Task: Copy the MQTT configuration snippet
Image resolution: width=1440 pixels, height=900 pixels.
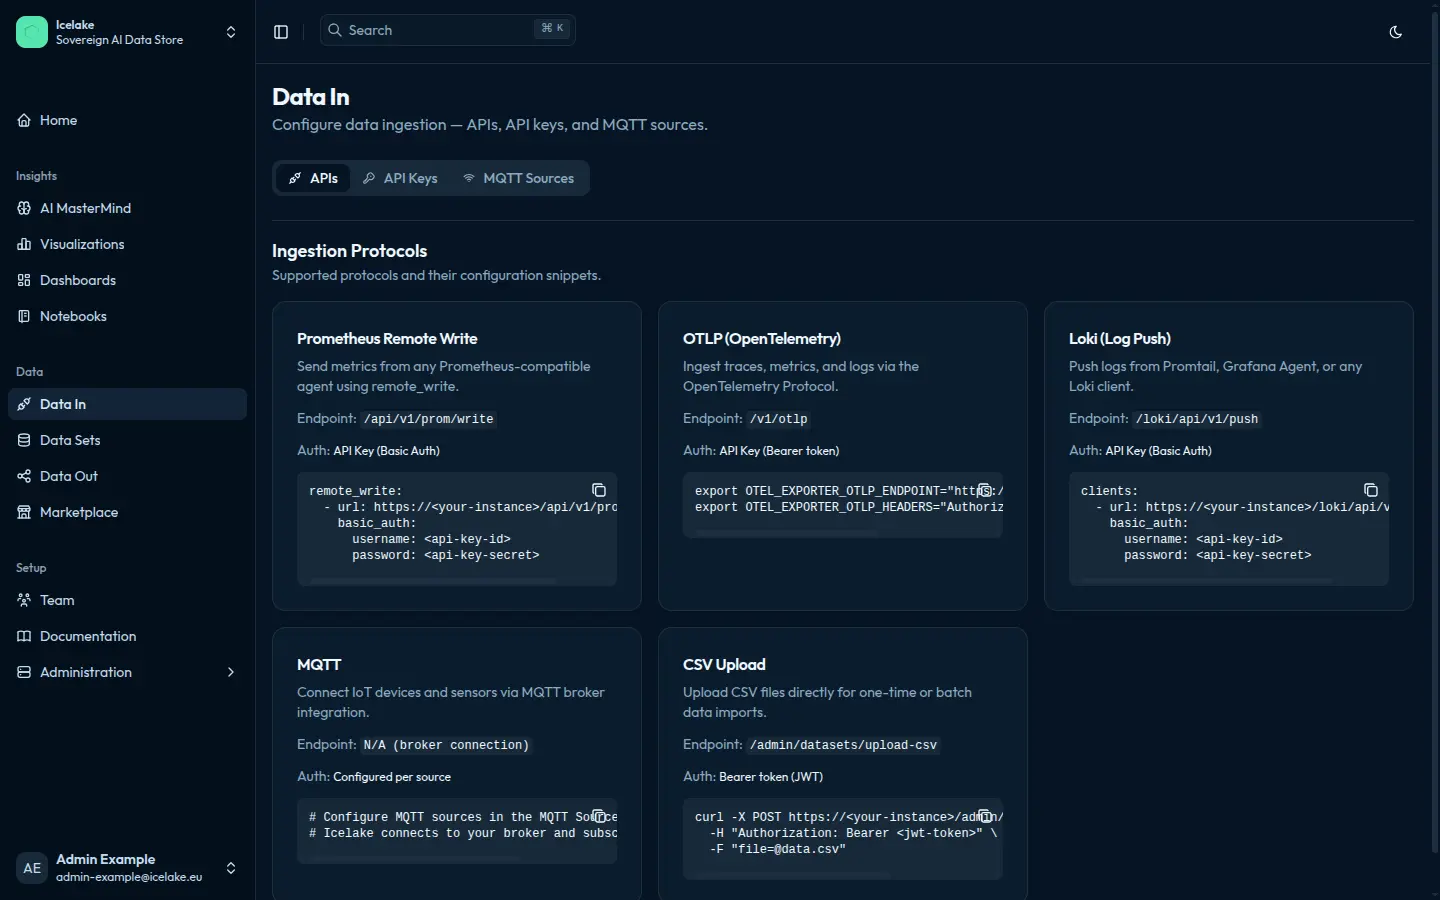Action: pyautogui.click(x=599, y=817)
